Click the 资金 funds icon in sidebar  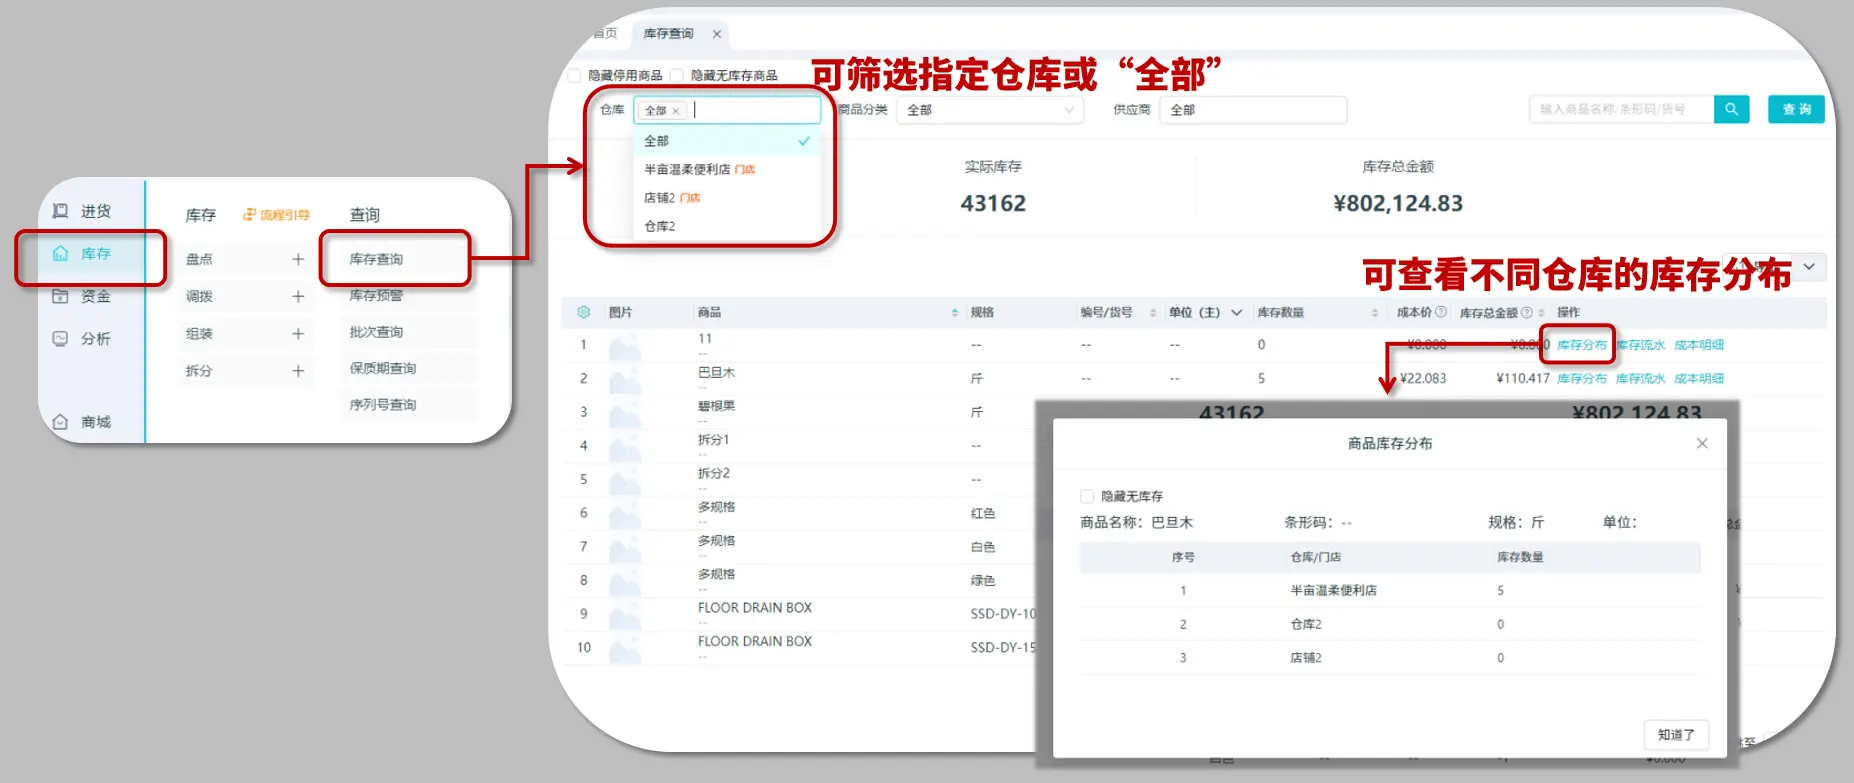(60, 296)
